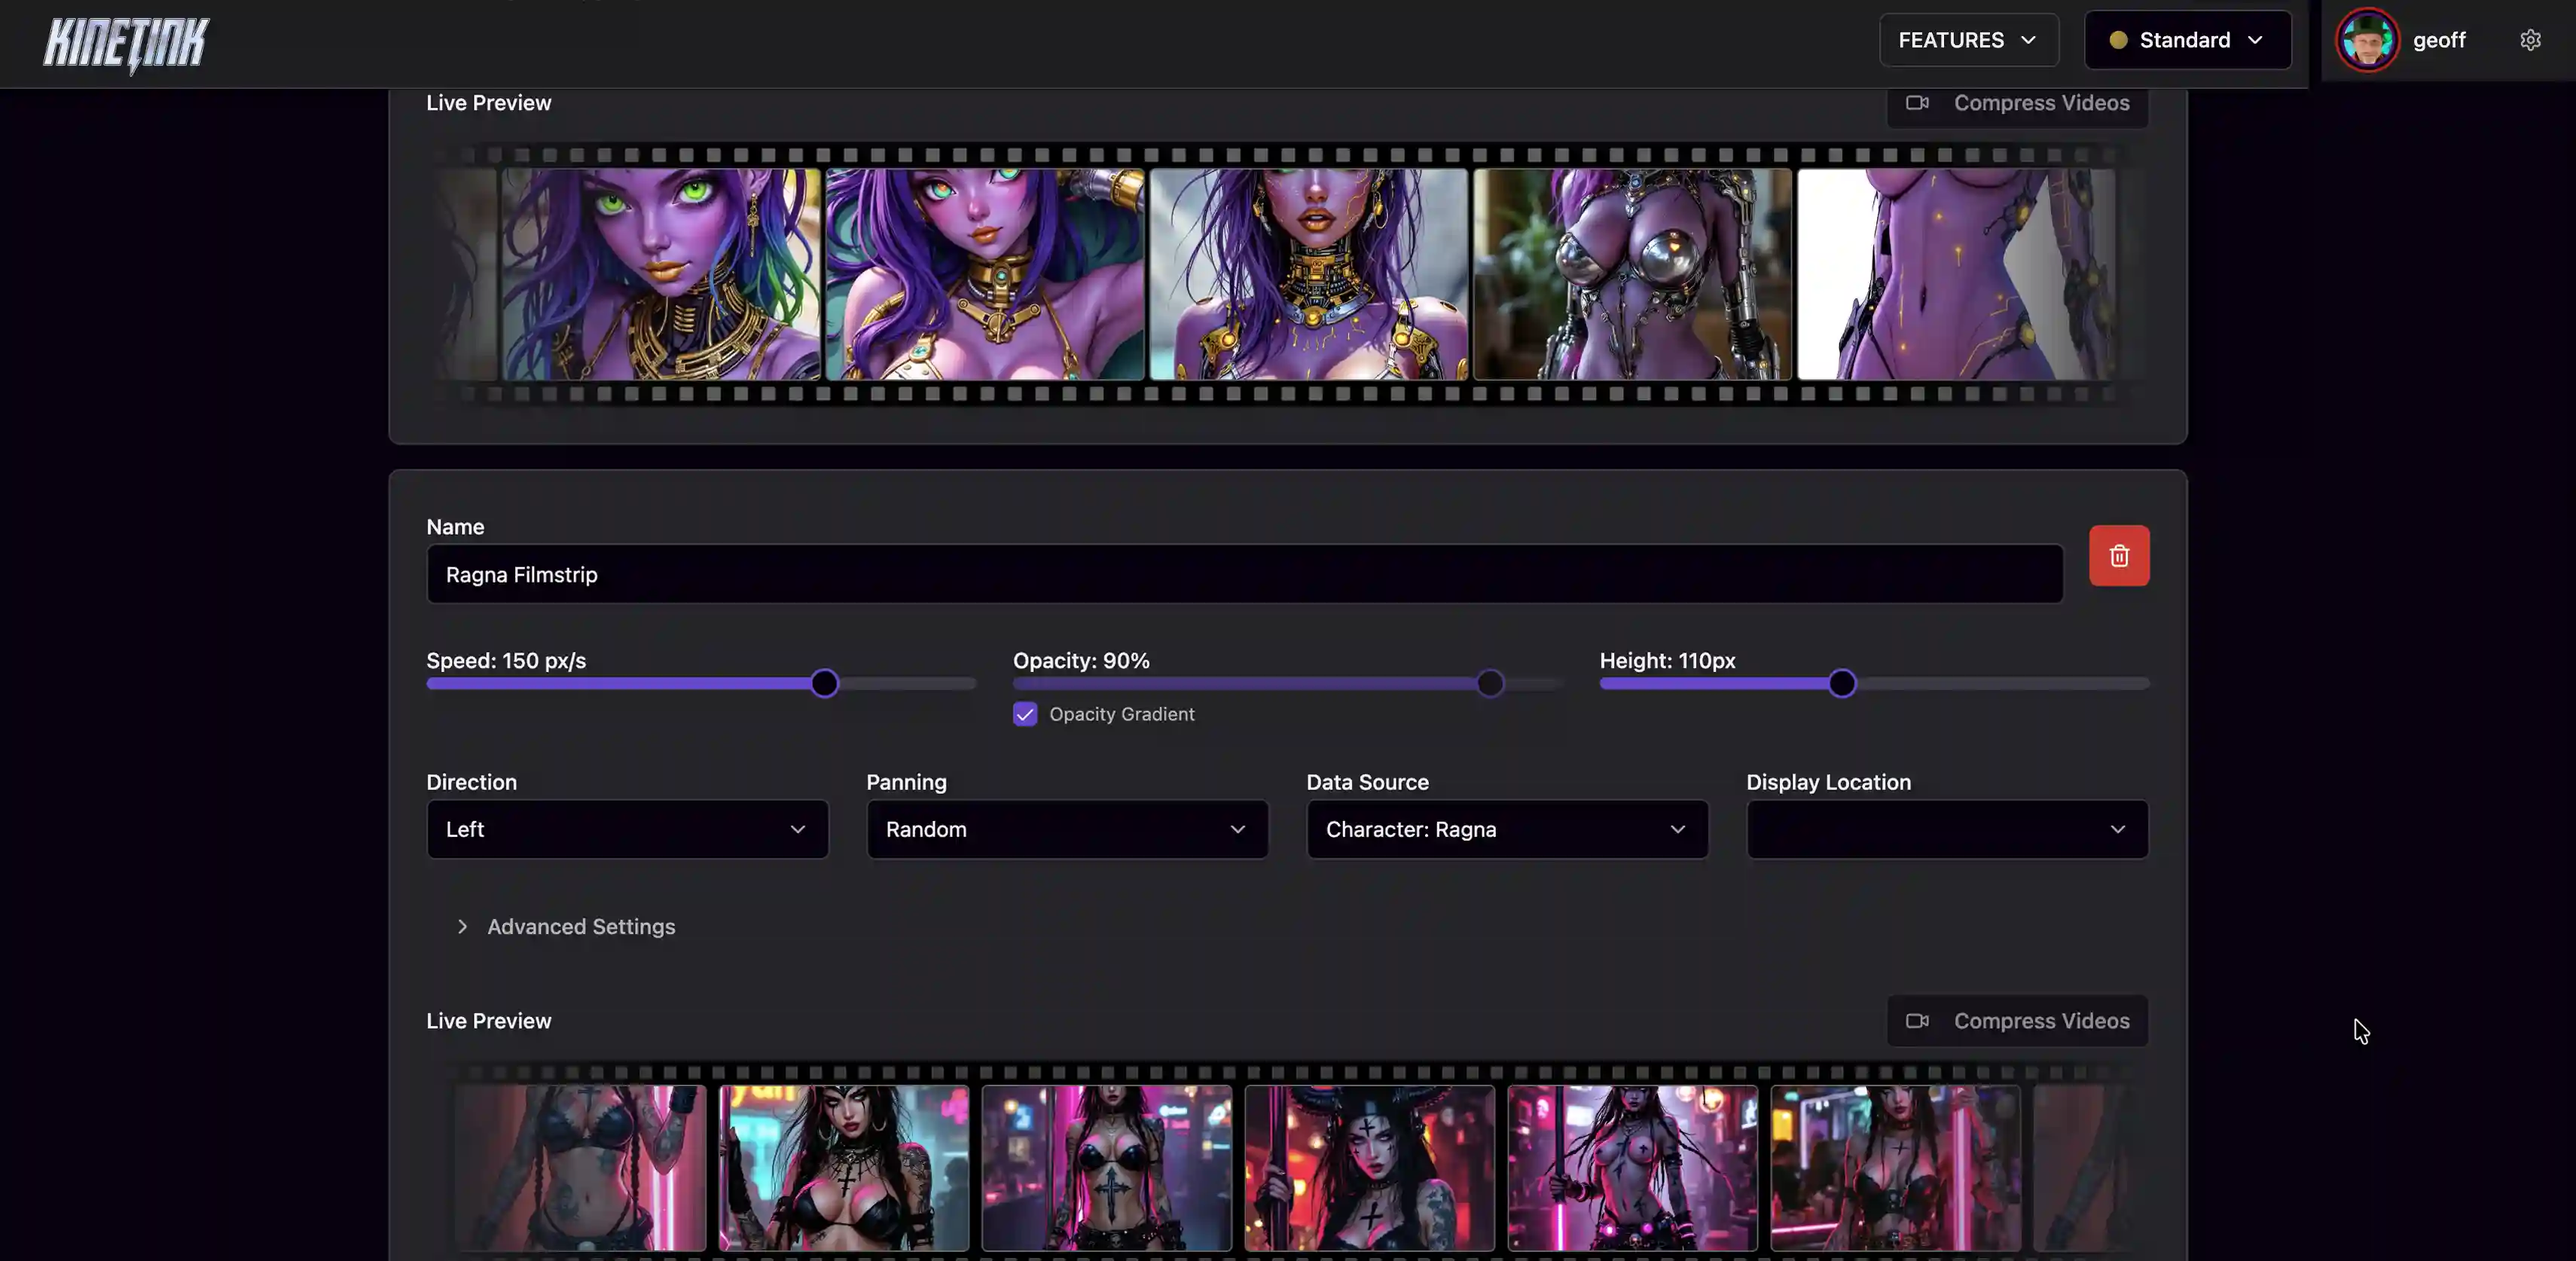Click the geoff profile avatar
Viewport: 2576px width, 1261px height.
click(x=2366, y=40)
